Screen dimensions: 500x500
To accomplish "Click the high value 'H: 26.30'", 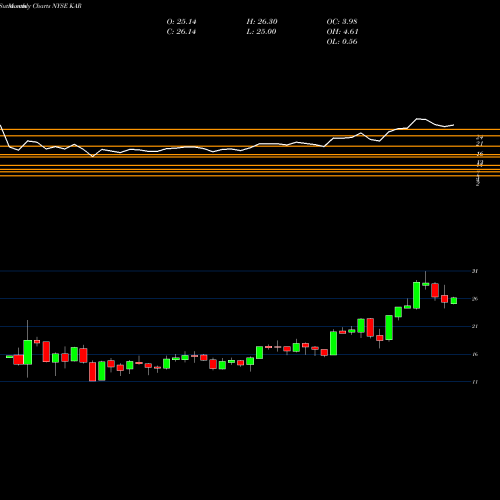I will pos(262,22).
